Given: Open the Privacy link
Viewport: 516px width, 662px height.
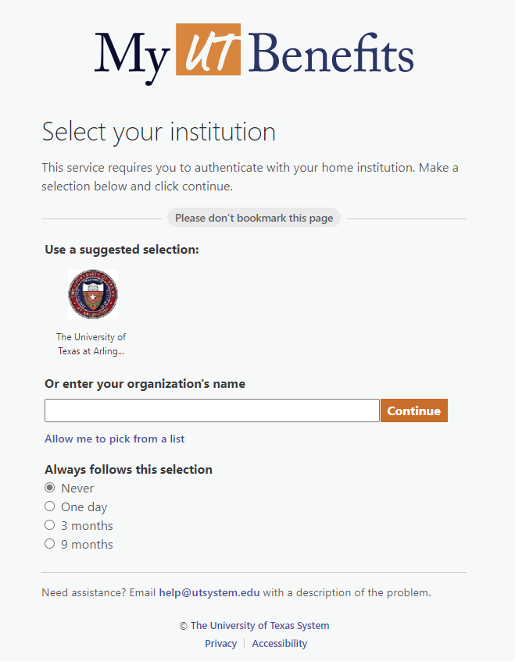Looking at the screenshot, I should click(x=221, y=644).
